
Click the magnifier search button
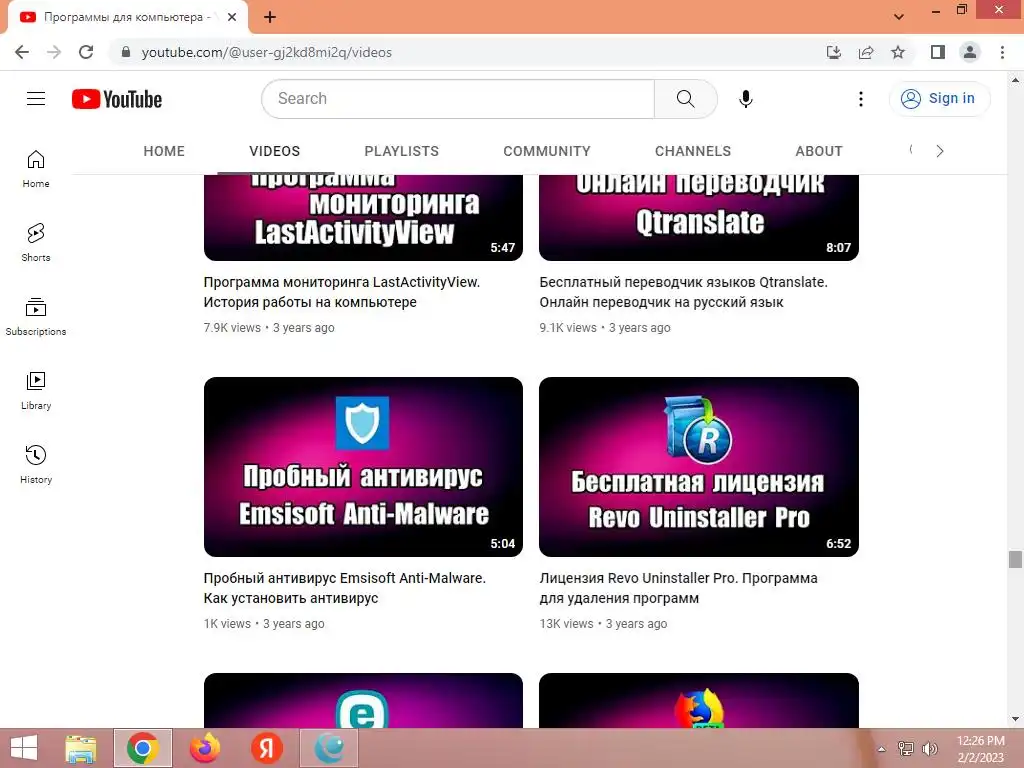click(686, 99)
